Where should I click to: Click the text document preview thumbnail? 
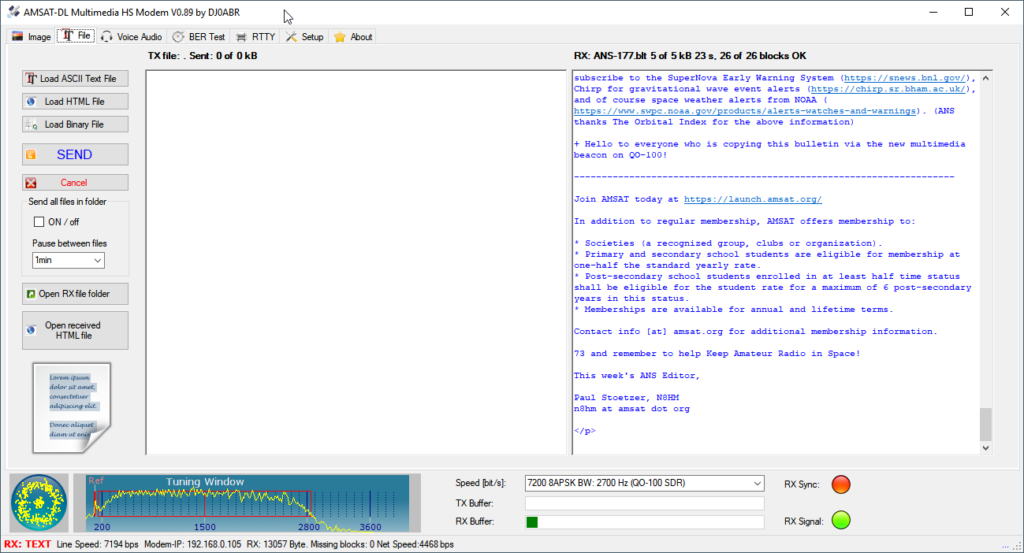coord(72,408)
